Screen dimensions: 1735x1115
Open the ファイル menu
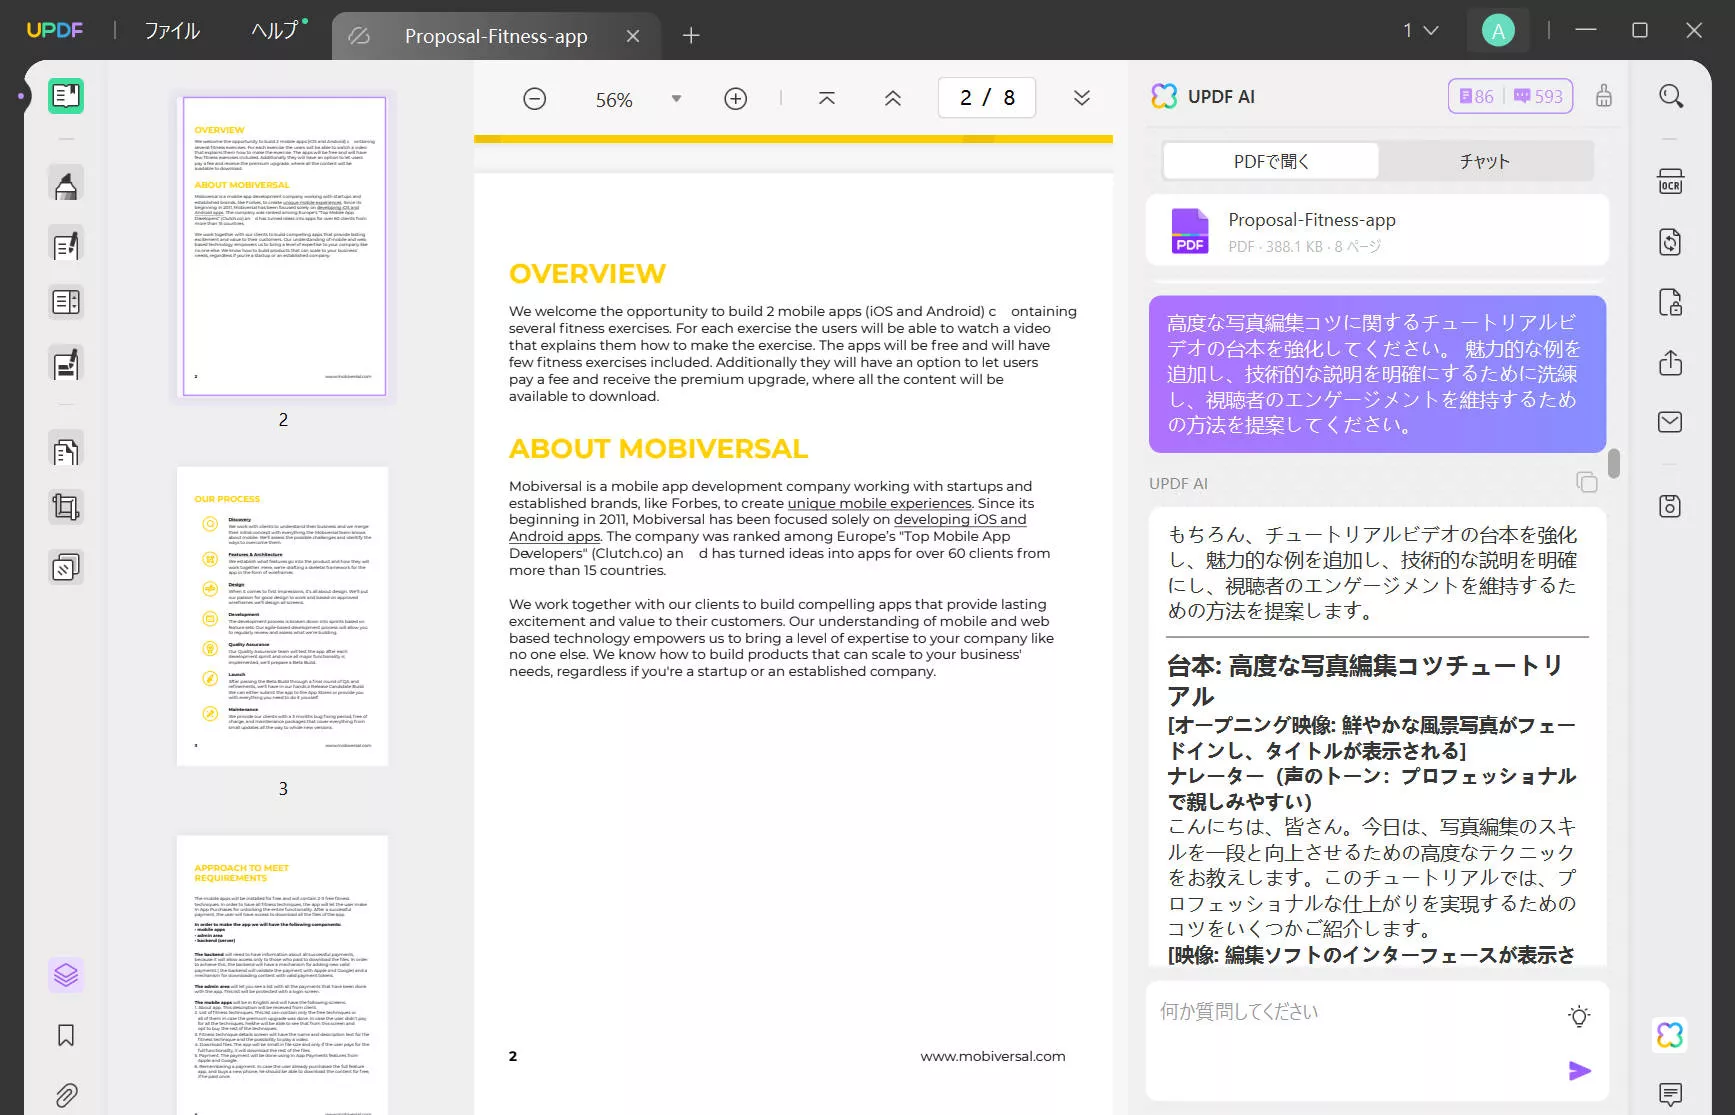(172, 31)
